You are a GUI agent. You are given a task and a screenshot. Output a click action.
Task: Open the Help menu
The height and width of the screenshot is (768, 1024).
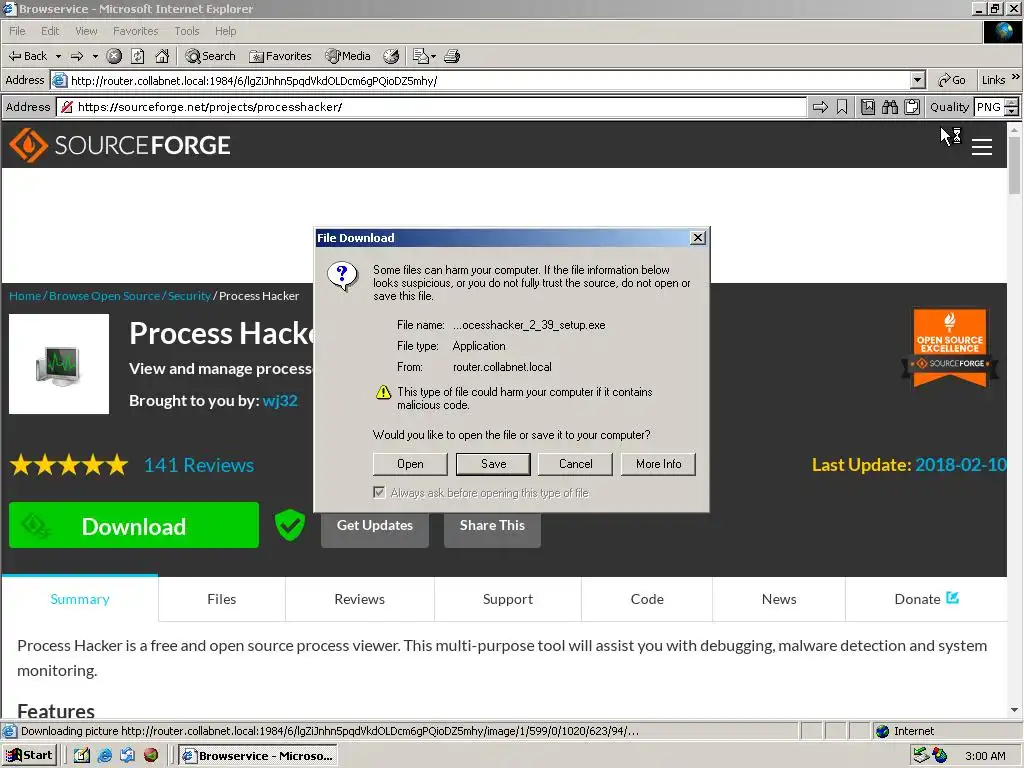[x=225, y=31]
